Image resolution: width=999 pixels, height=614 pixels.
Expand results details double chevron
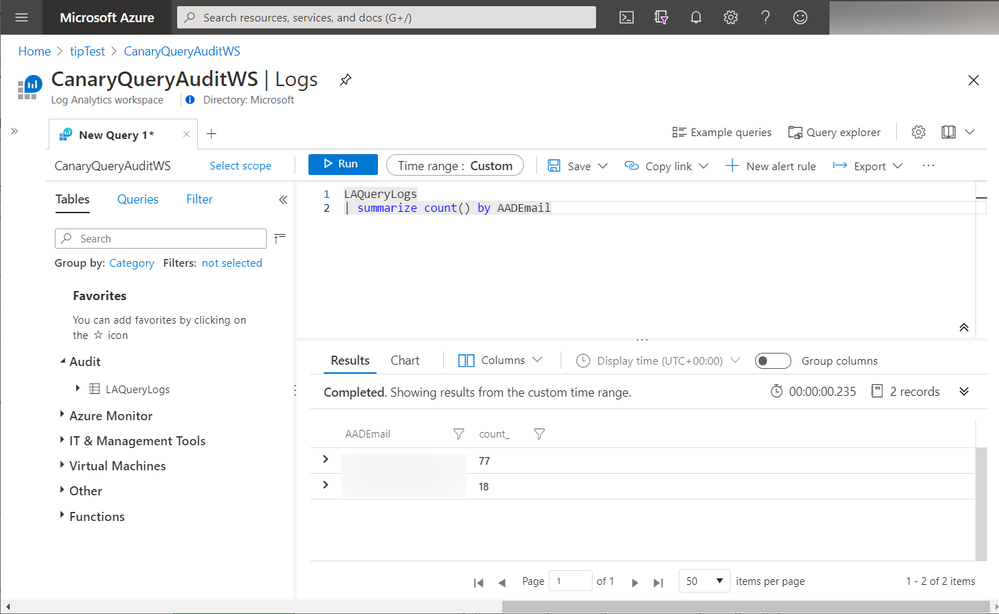(964, 392)
